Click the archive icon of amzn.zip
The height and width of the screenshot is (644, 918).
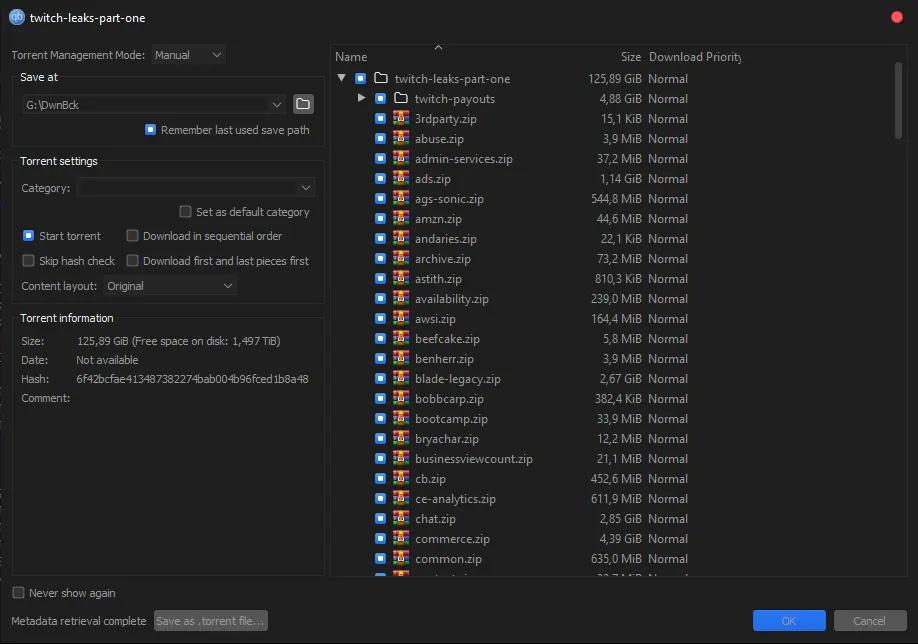tap(400, 218)
